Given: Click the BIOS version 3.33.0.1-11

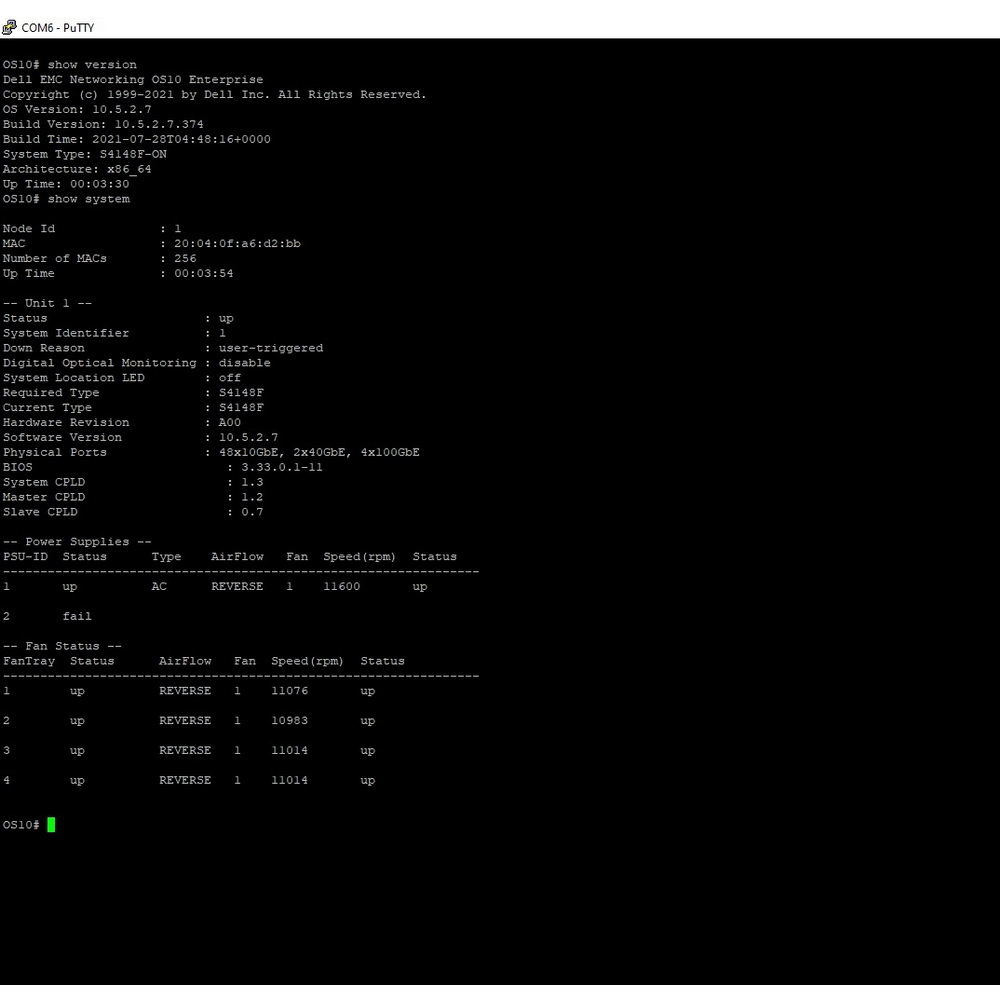Looking at the screenshot, I should [x=282, y=467].
